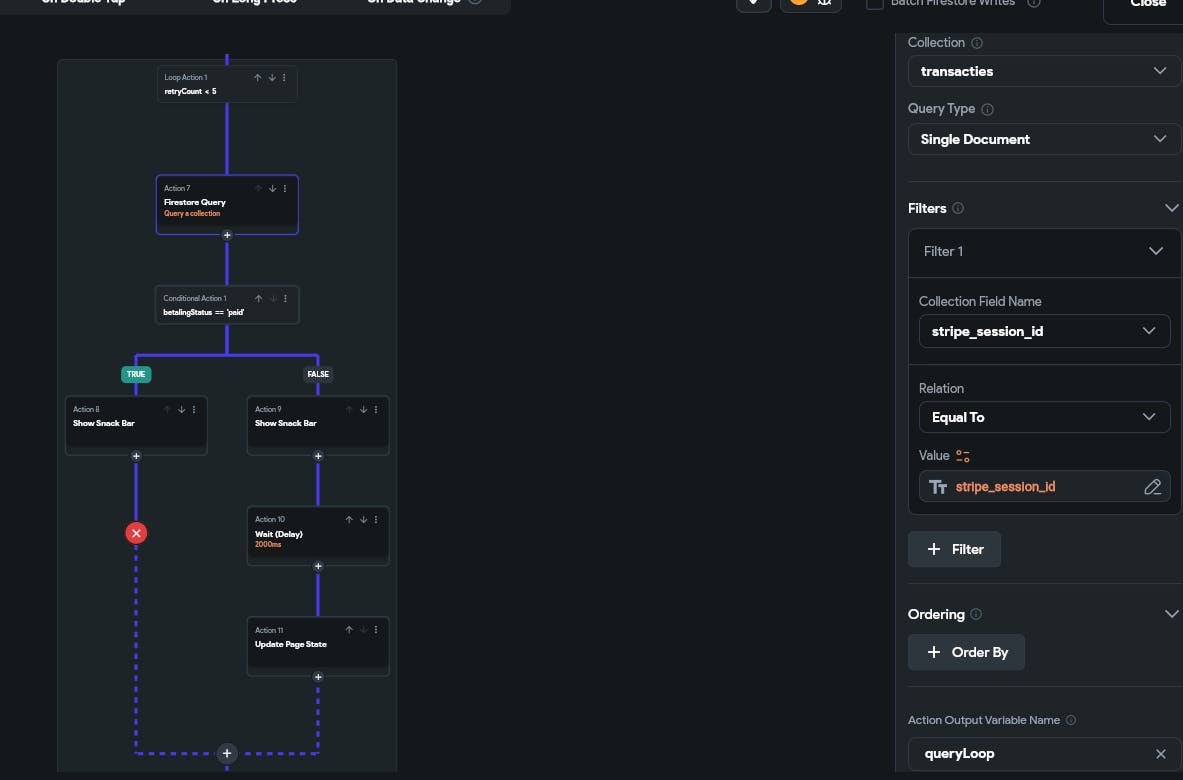Add action below Firestore Query node
Image resolution: width=1183 pixels, height=780 pixels.
click(227, 235)
